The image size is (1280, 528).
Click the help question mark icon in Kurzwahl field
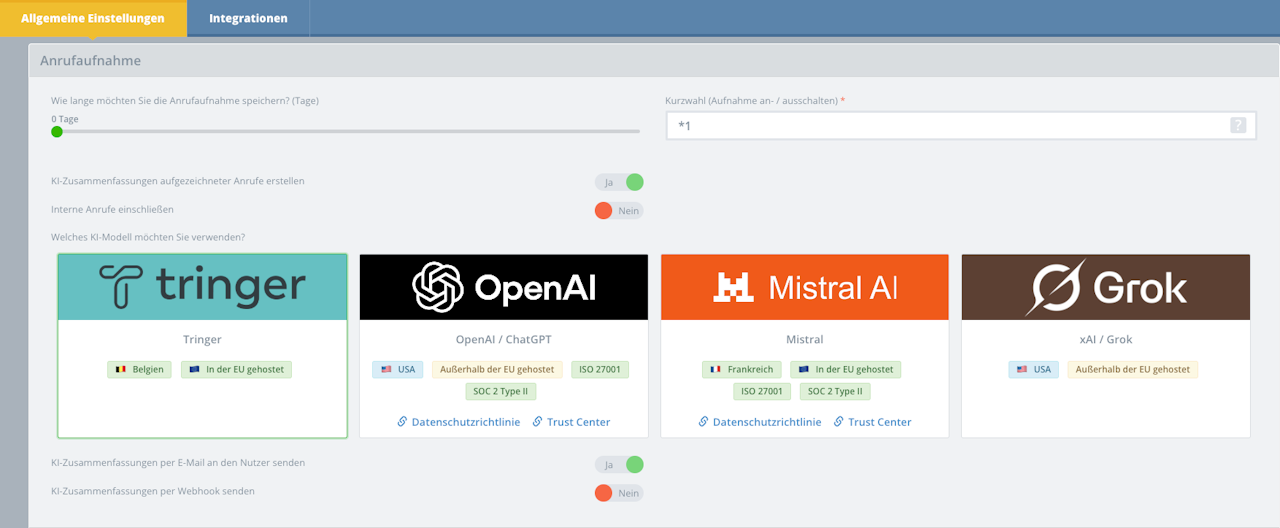1238,125
